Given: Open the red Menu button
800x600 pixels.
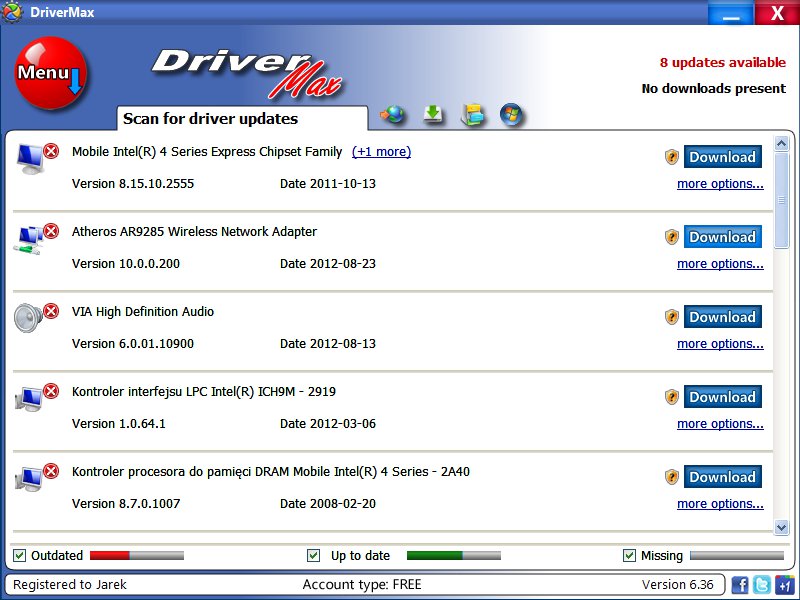Looking at the screenshot, I should click(x=51, y=72).
